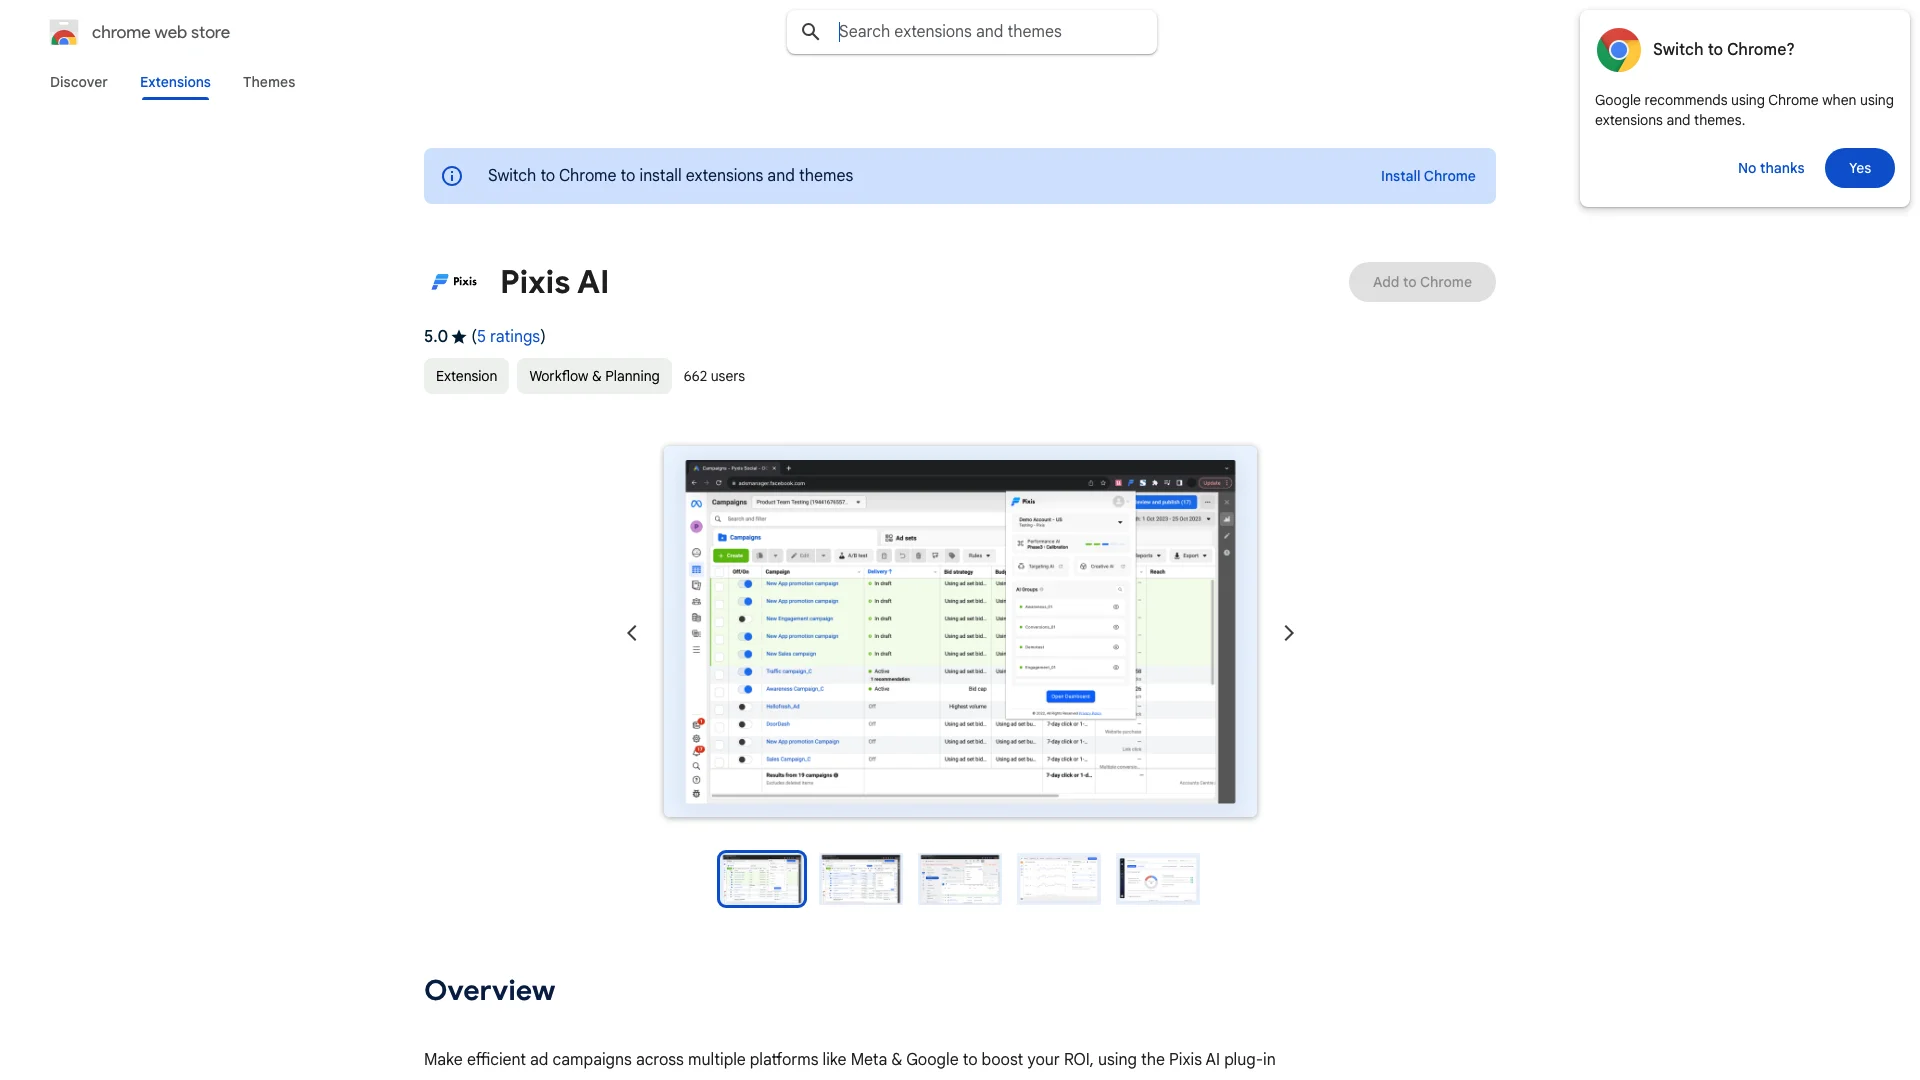Click the Switch to Chrome banner message
The height and width of the screenshot is (1080, 1920).
click(x=670, y=176)
